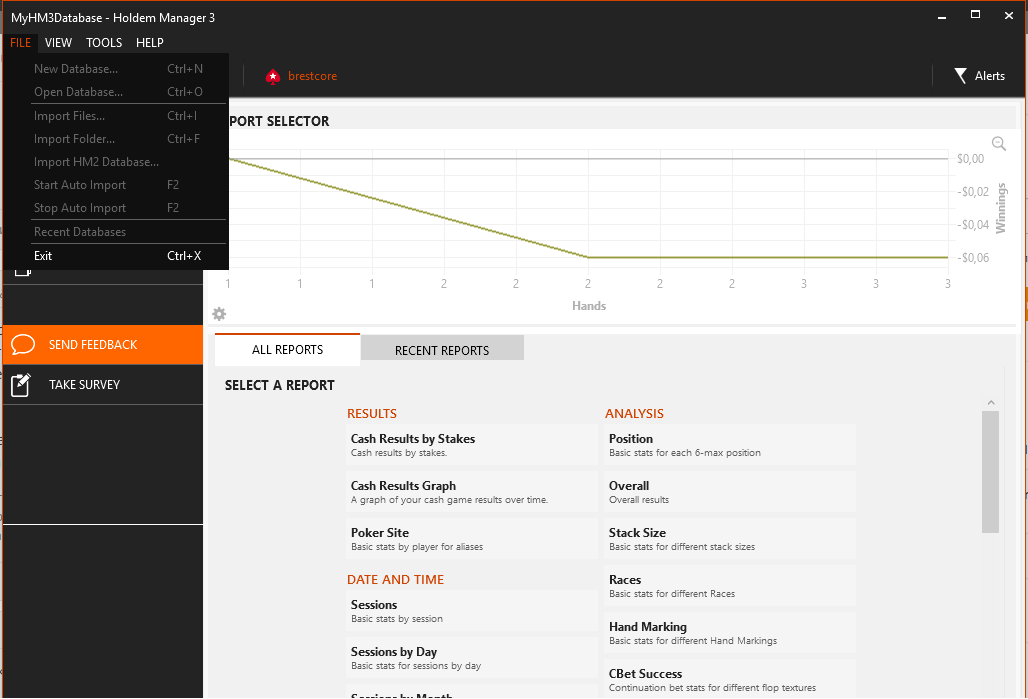Switch to ALL REPORTS tab
The height and width of the screenshot is (699, 1028).
click(287, 350)
